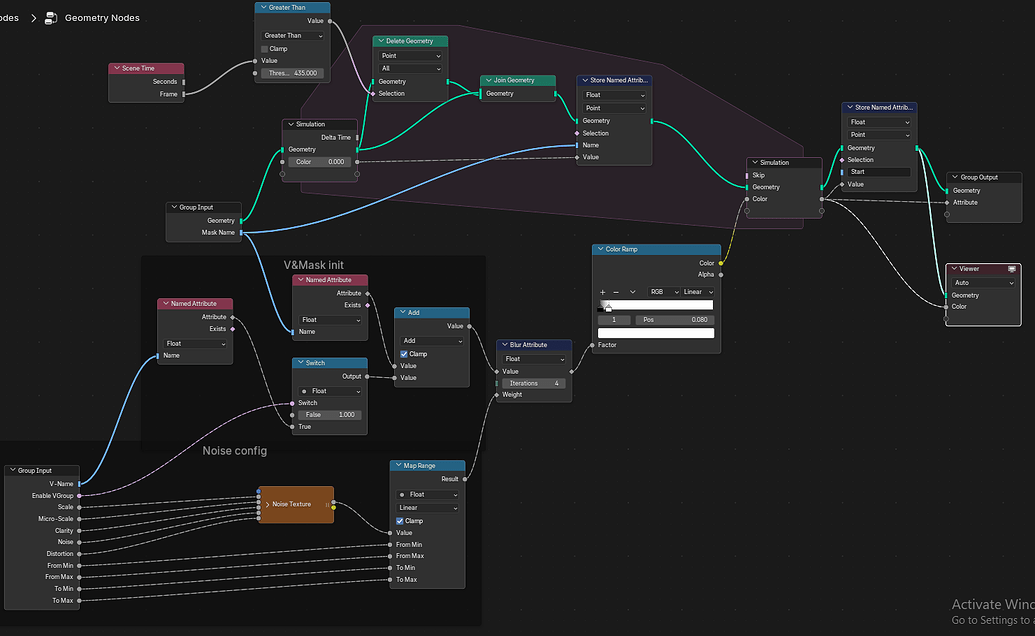
Task: Collapse the Blur Attribute node
Action: pos(504,345)
